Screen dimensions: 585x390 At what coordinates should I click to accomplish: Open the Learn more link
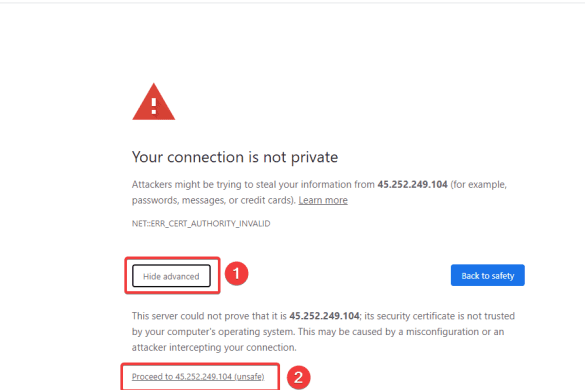click(323, 200)
